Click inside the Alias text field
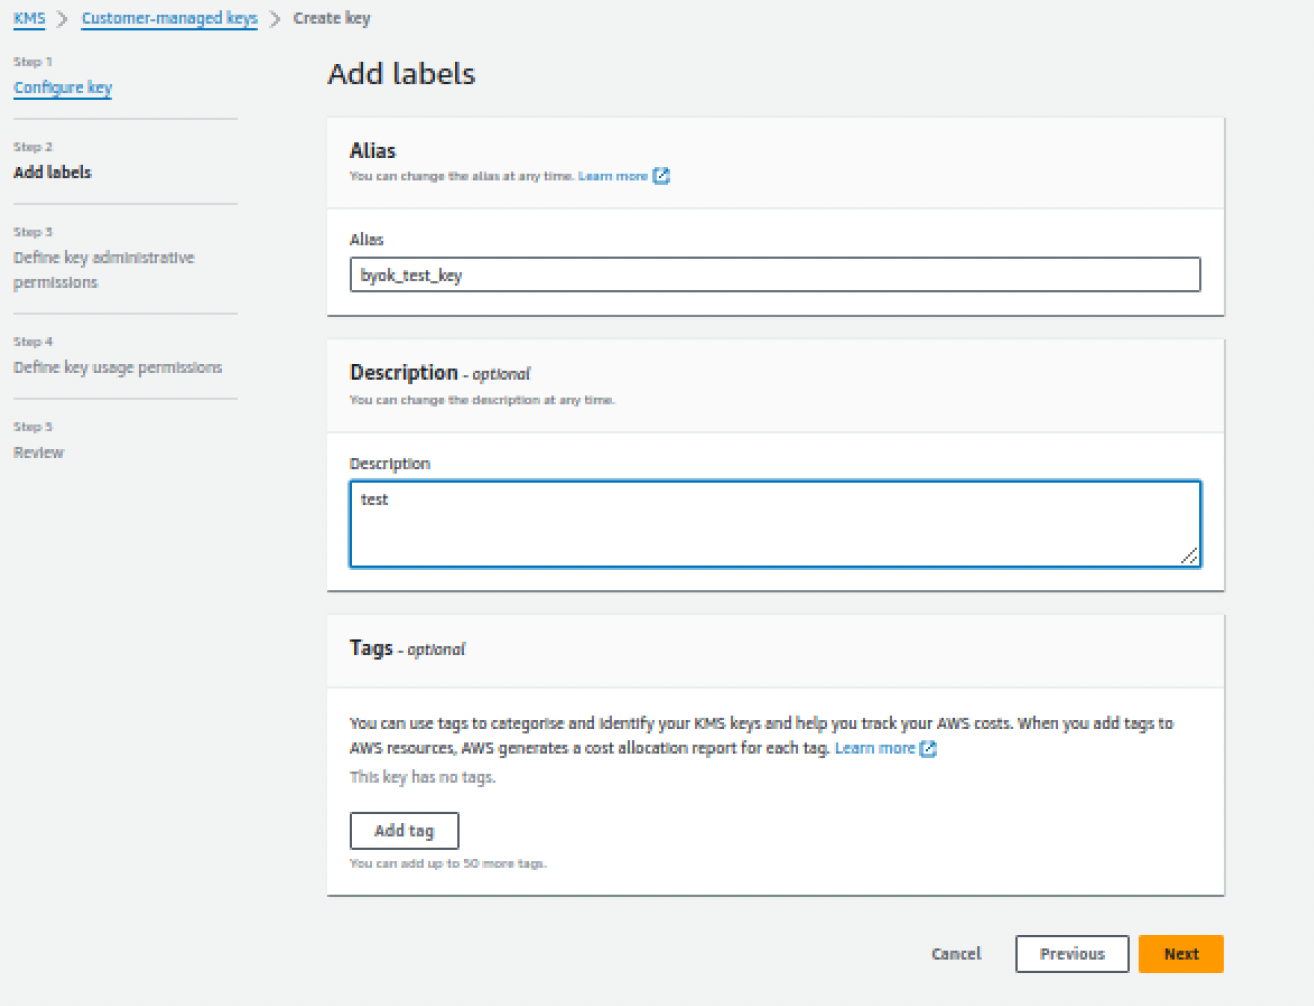This screenshot has width=1314, height=1006. (775, 274)
